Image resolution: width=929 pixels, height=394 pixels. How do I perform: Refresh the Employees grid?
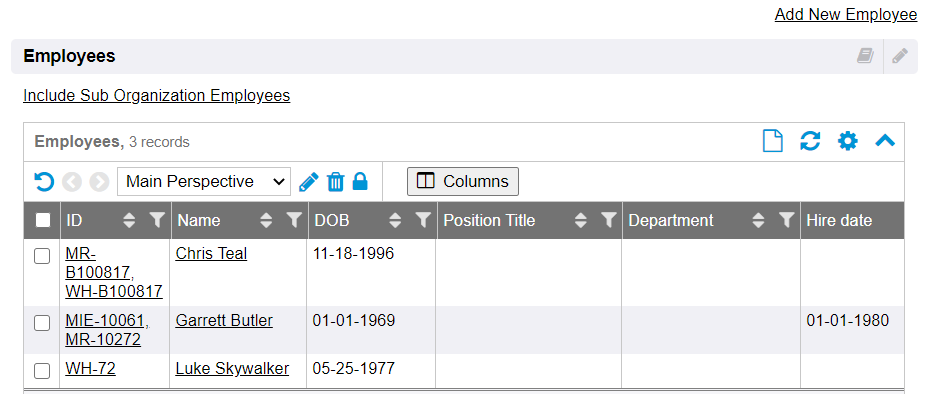tap(810, 142)
